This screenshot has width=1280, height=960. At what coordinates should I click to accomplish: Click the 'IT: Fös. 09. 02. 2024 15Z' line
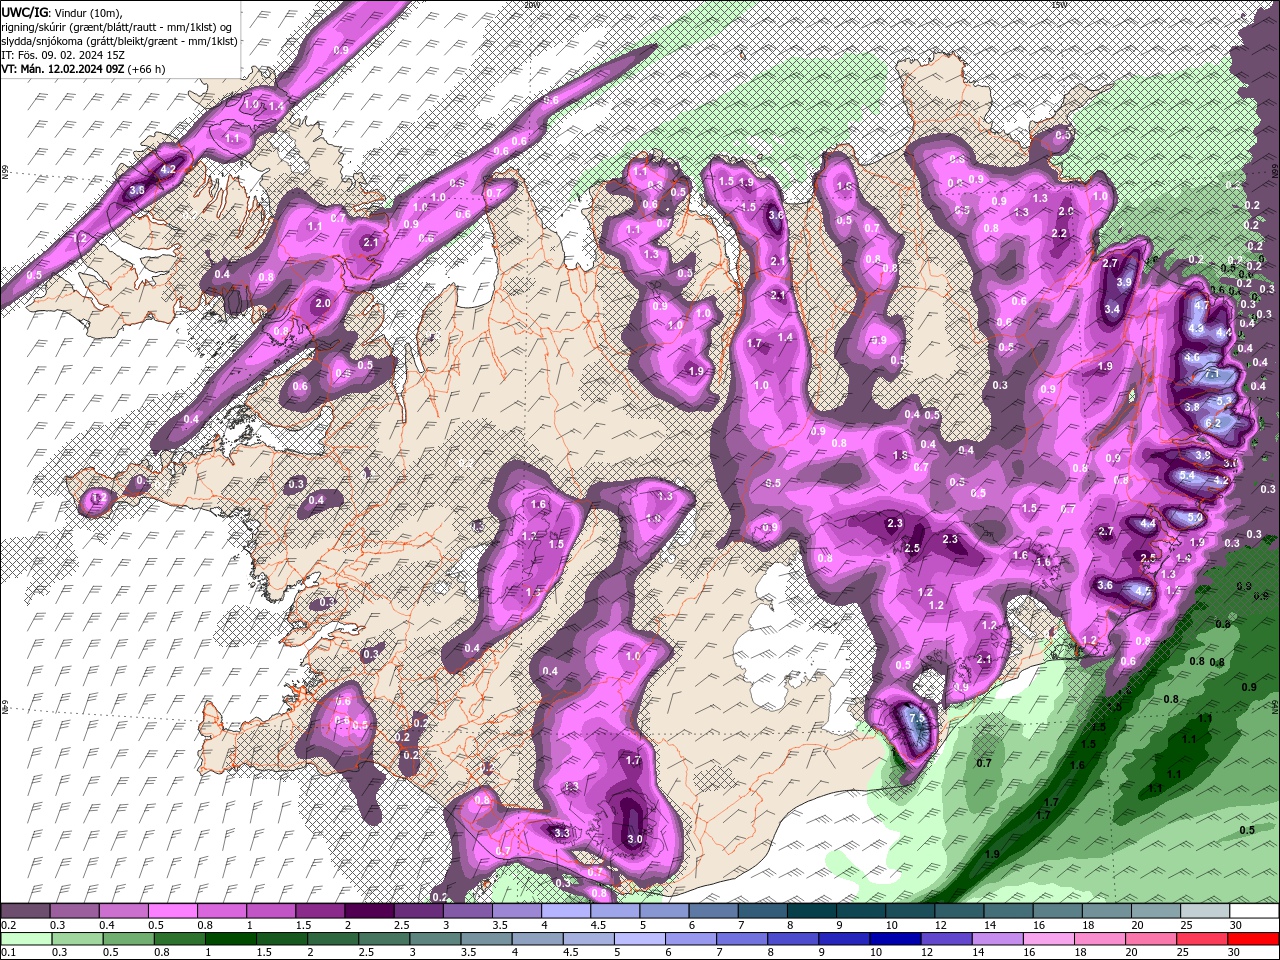pos(63,54)
